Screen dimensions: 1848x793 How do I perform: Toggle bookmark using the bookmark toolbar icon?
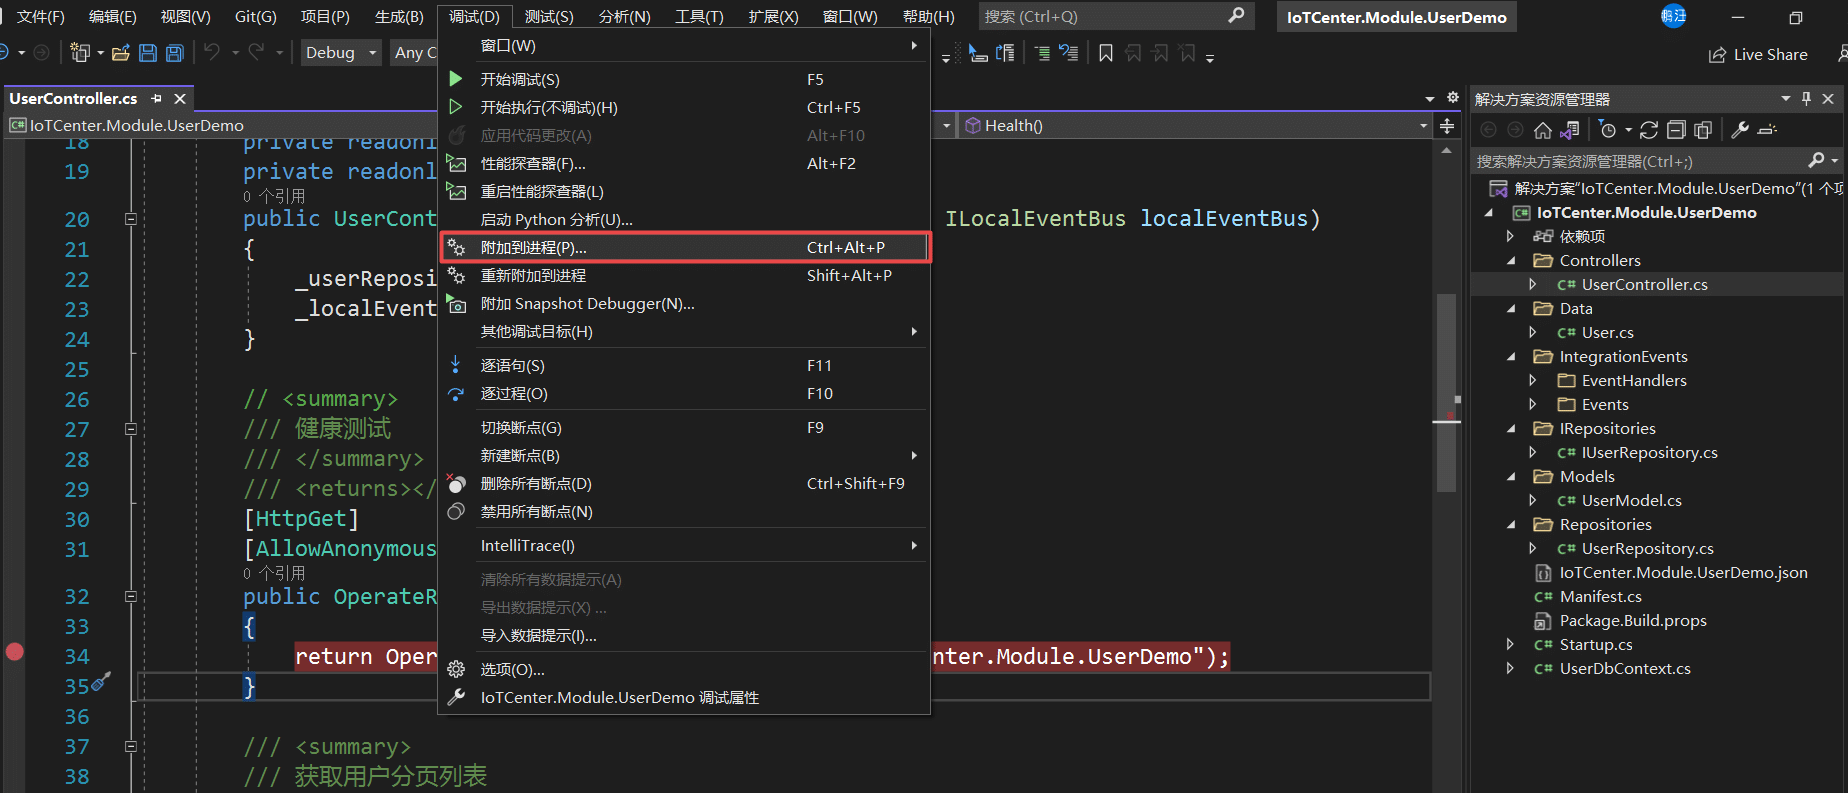tap(1106, 53)
